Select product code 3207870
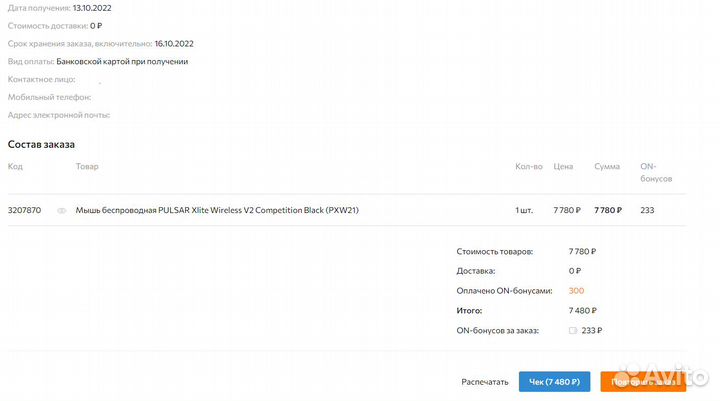 24,210
